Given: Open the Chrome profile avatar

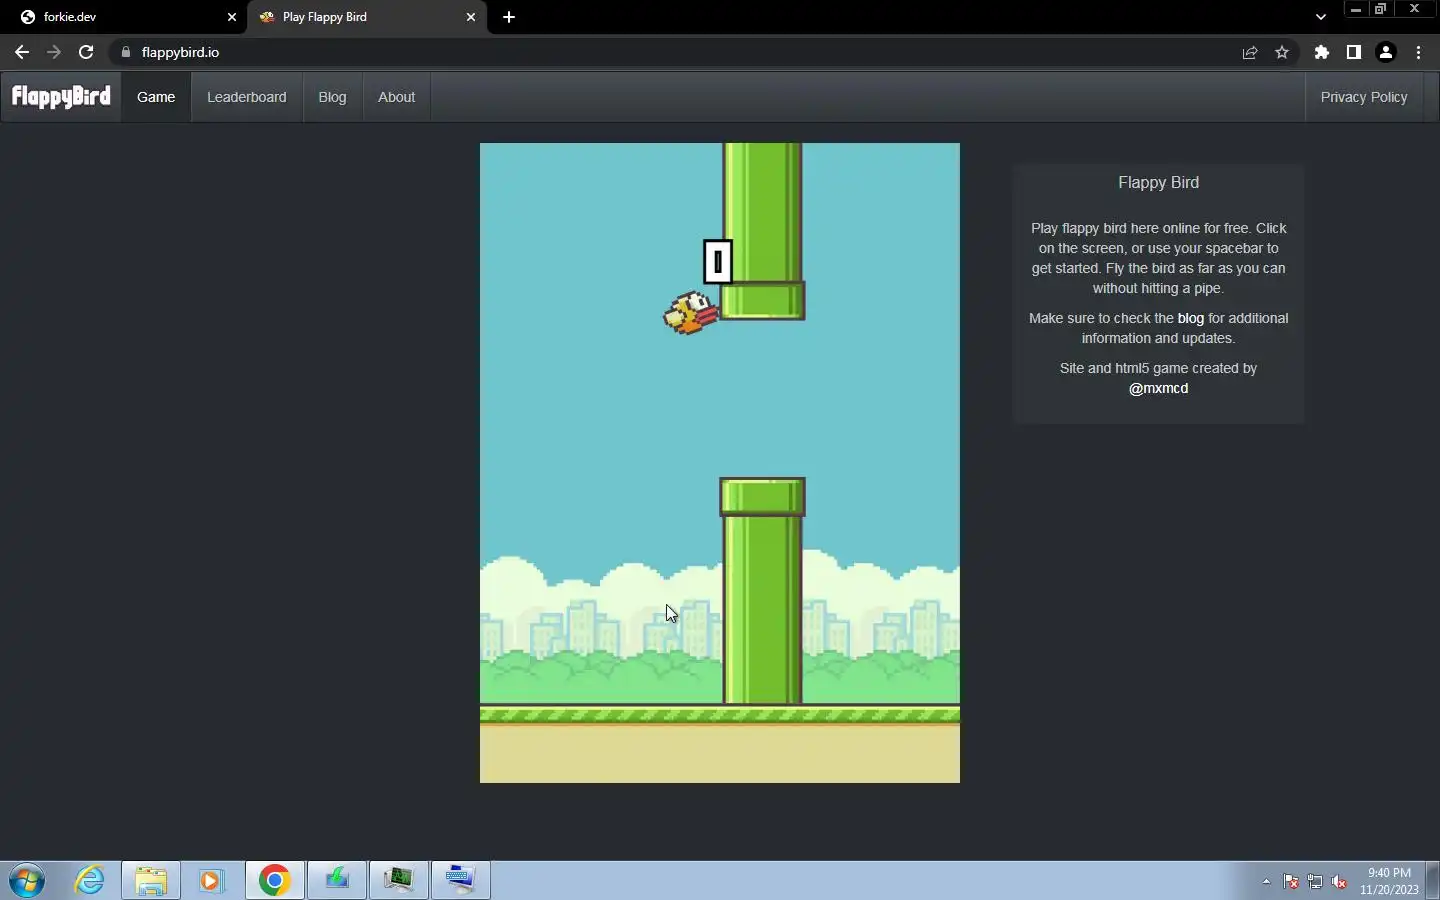Looking at the screenshot, I should (x=1386, y=52).
